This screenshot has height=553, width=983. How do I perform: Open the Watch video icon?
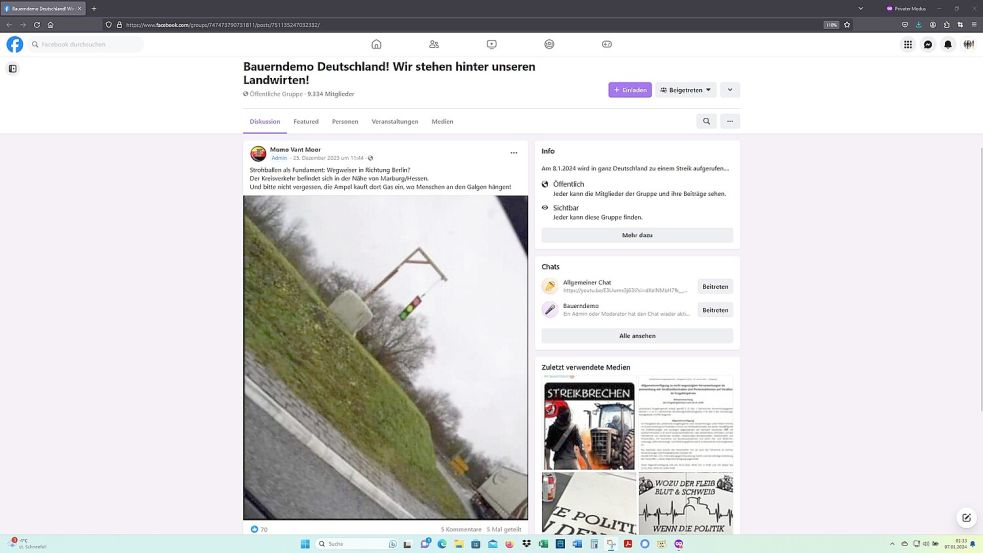click(x=492, y=45)
